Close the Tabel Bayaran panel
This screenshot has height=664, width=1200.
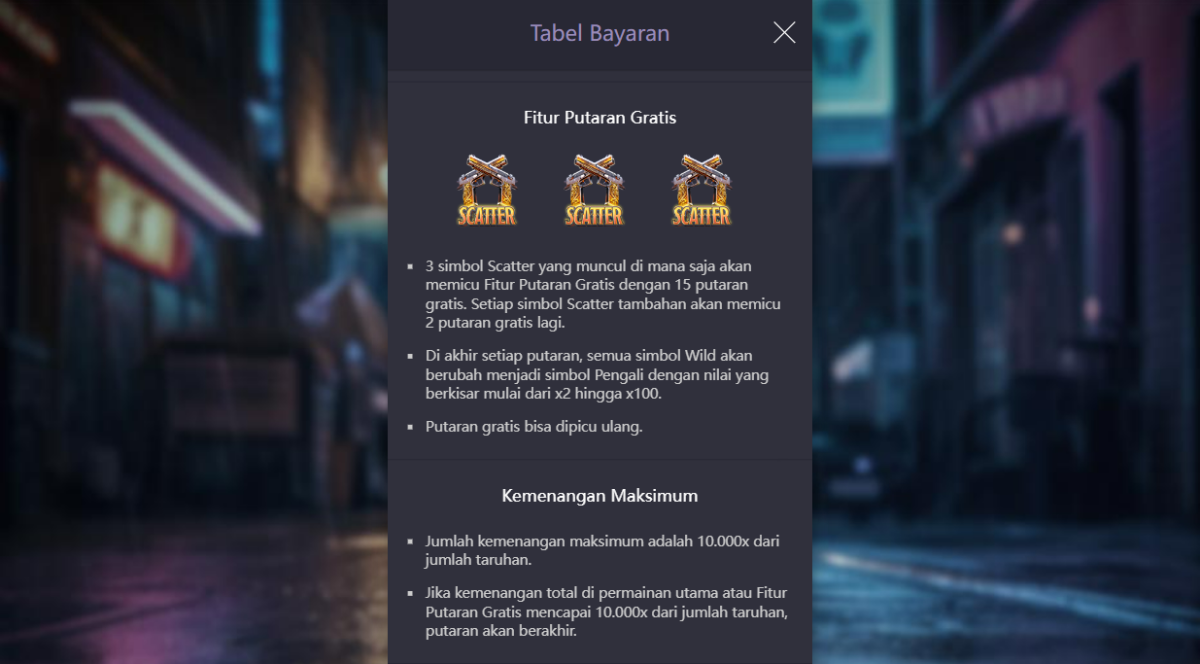[x=784, y=33]
